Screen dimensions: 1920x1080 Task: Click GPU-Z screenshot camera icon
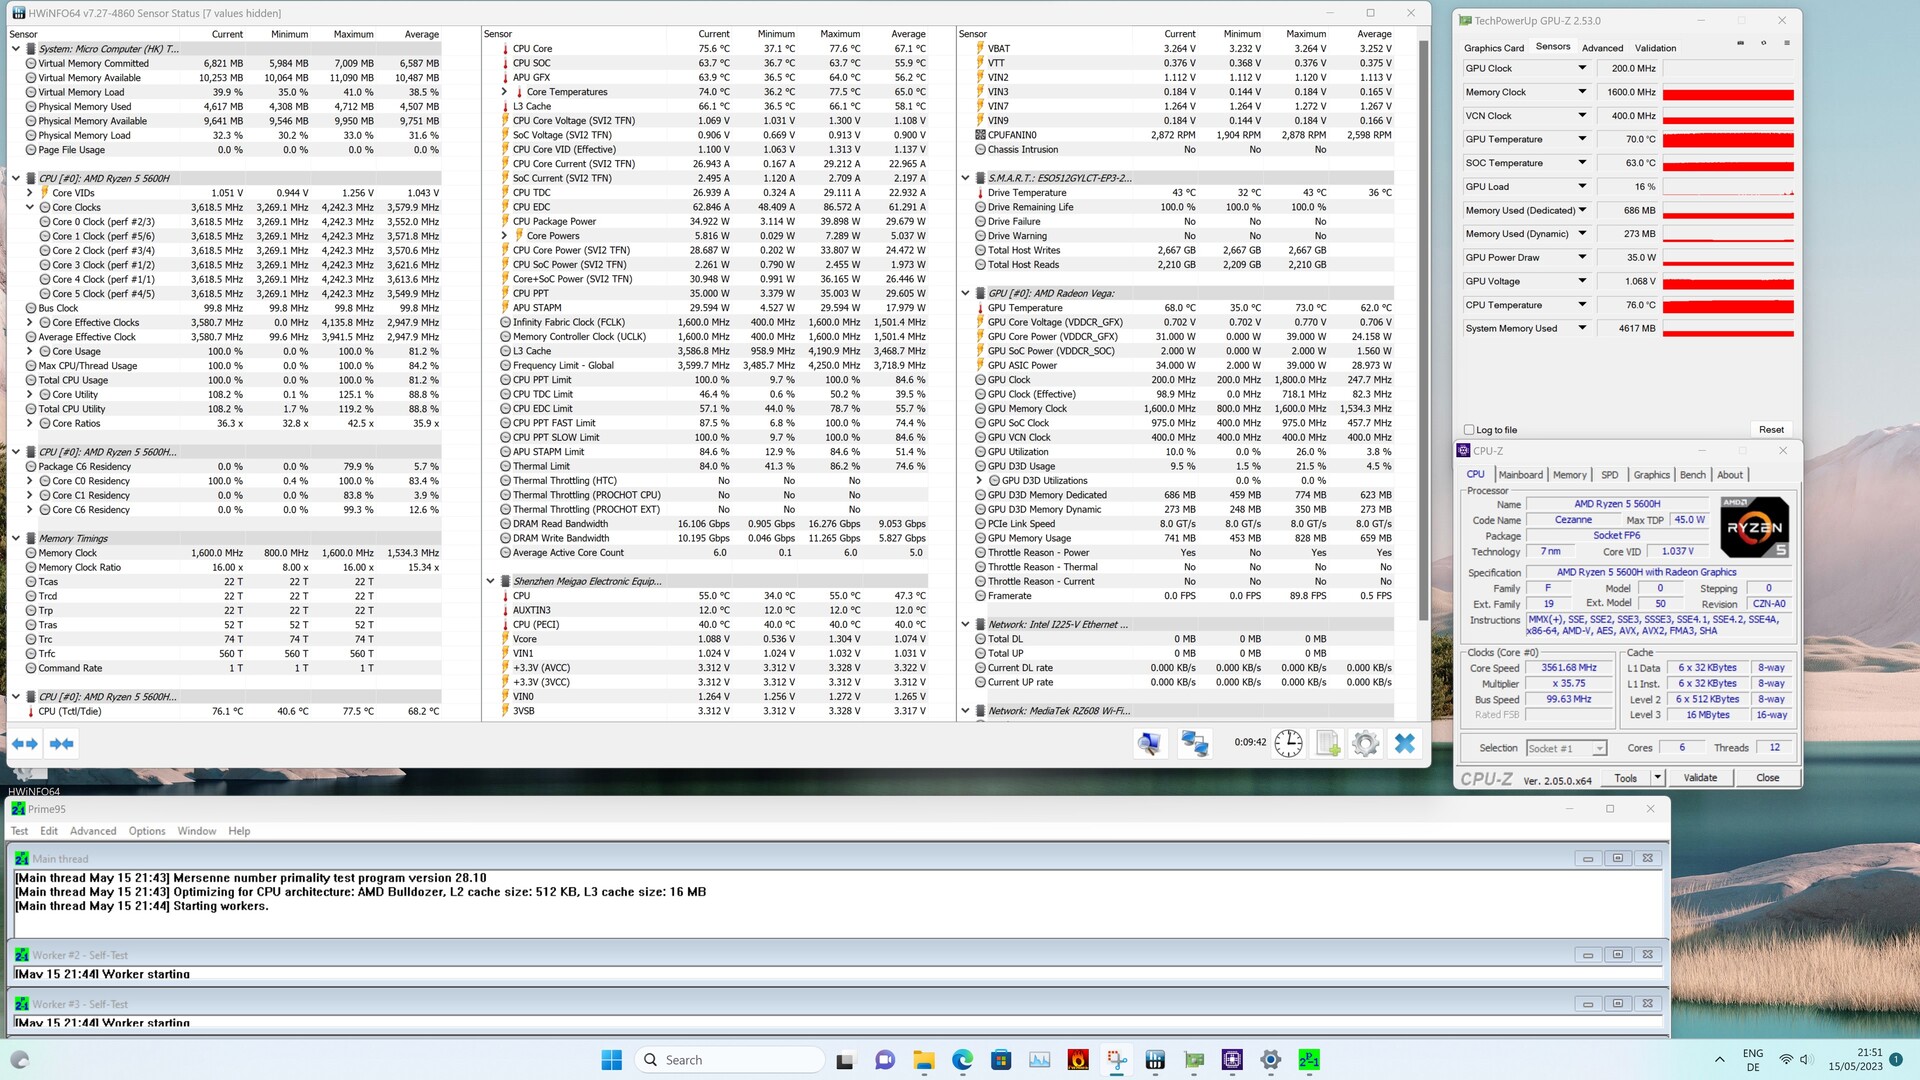click(x=1740, y=43)
